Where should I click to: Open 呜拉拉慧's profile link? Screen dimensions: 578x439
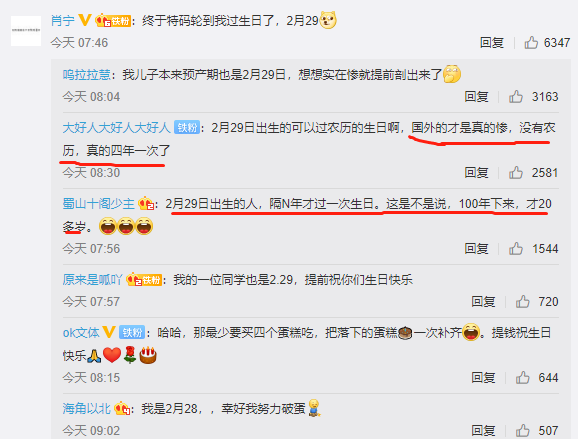[87, 75]
